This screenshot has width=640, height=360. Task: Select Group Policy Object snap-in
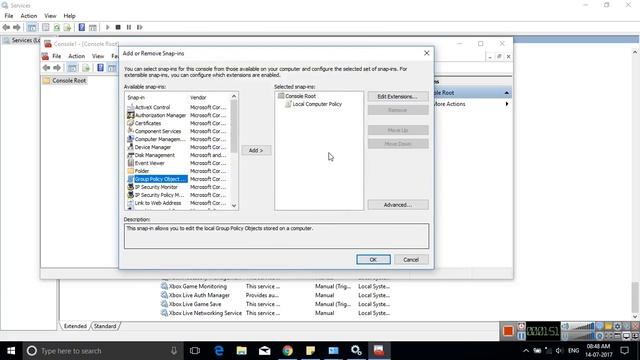click(157, 179)
